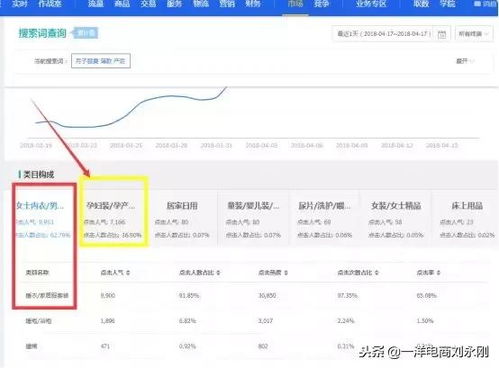Click the 471 点击人气 value

click(x=105, y=346)
